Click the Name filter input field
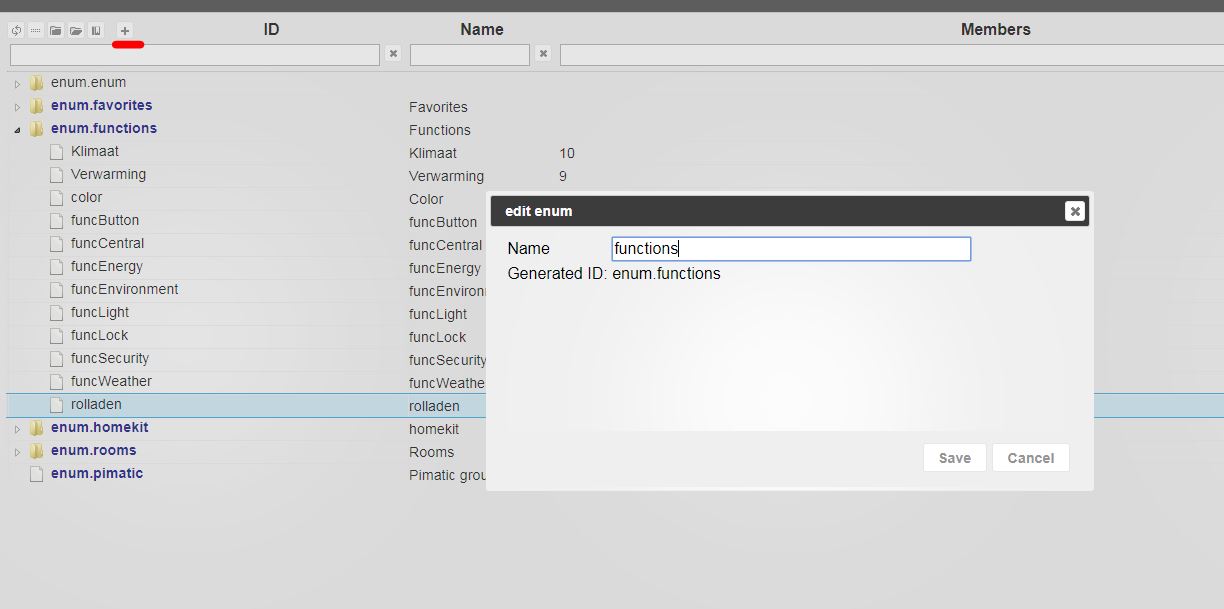 (470, 55)
